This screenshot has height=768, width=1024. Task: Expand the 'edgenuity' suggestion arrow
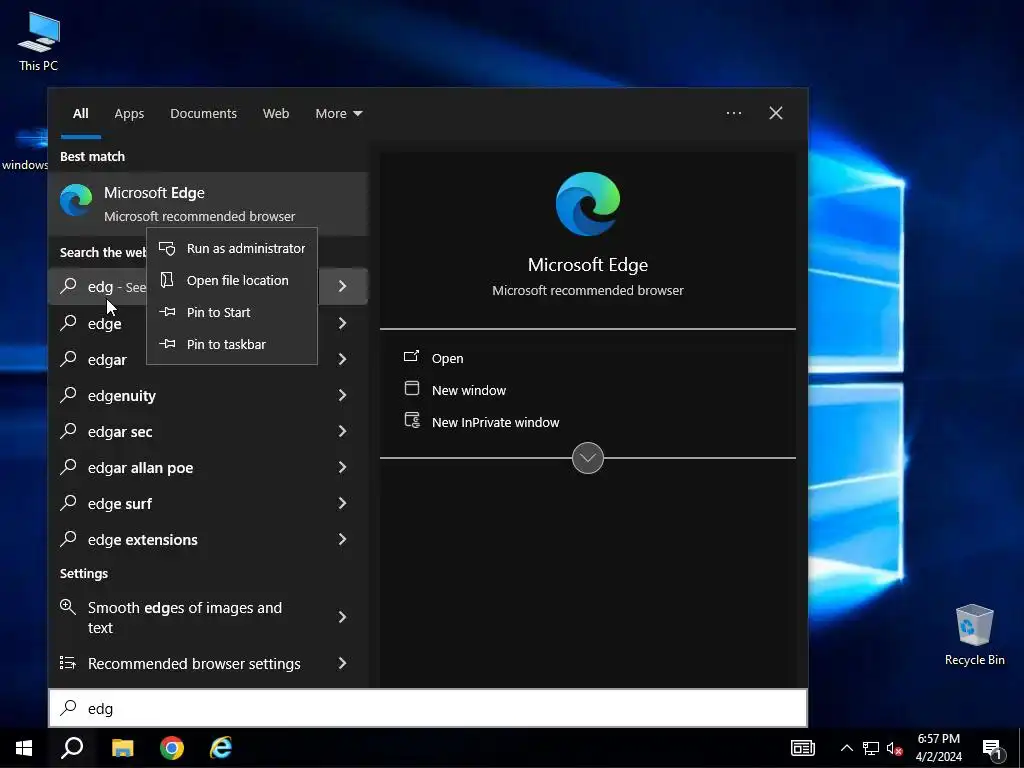click(342, 394)
